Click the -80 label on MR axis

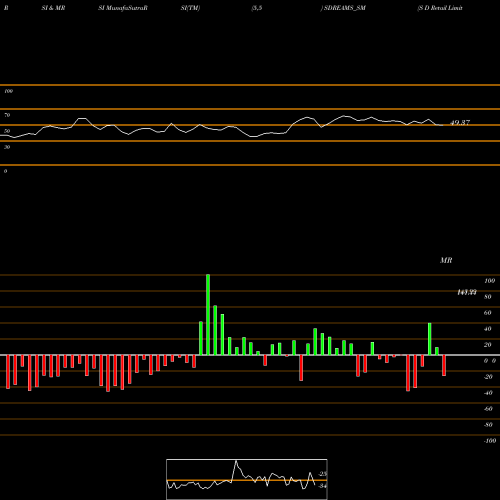point(488,425)
